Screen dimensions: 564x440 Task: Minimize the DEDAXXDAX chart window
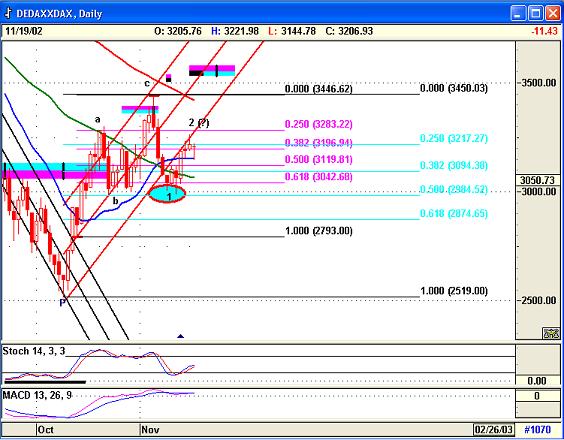[518, 14]
